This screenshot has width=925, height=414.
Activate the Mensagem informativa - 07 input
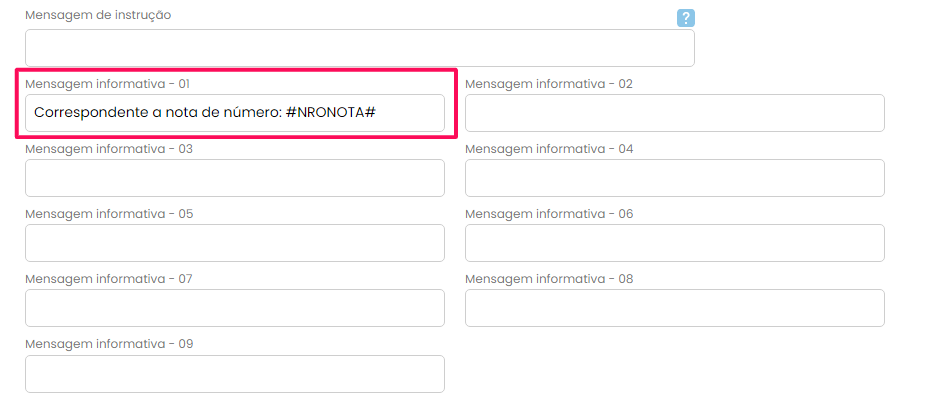(x=235, y=308)
